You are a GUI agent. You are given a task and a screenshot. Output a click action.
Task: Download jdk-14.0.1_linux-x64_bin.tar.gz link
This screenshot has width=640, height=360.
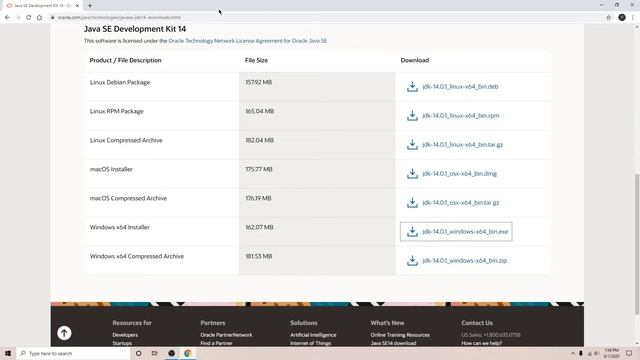tap(462, 144)
